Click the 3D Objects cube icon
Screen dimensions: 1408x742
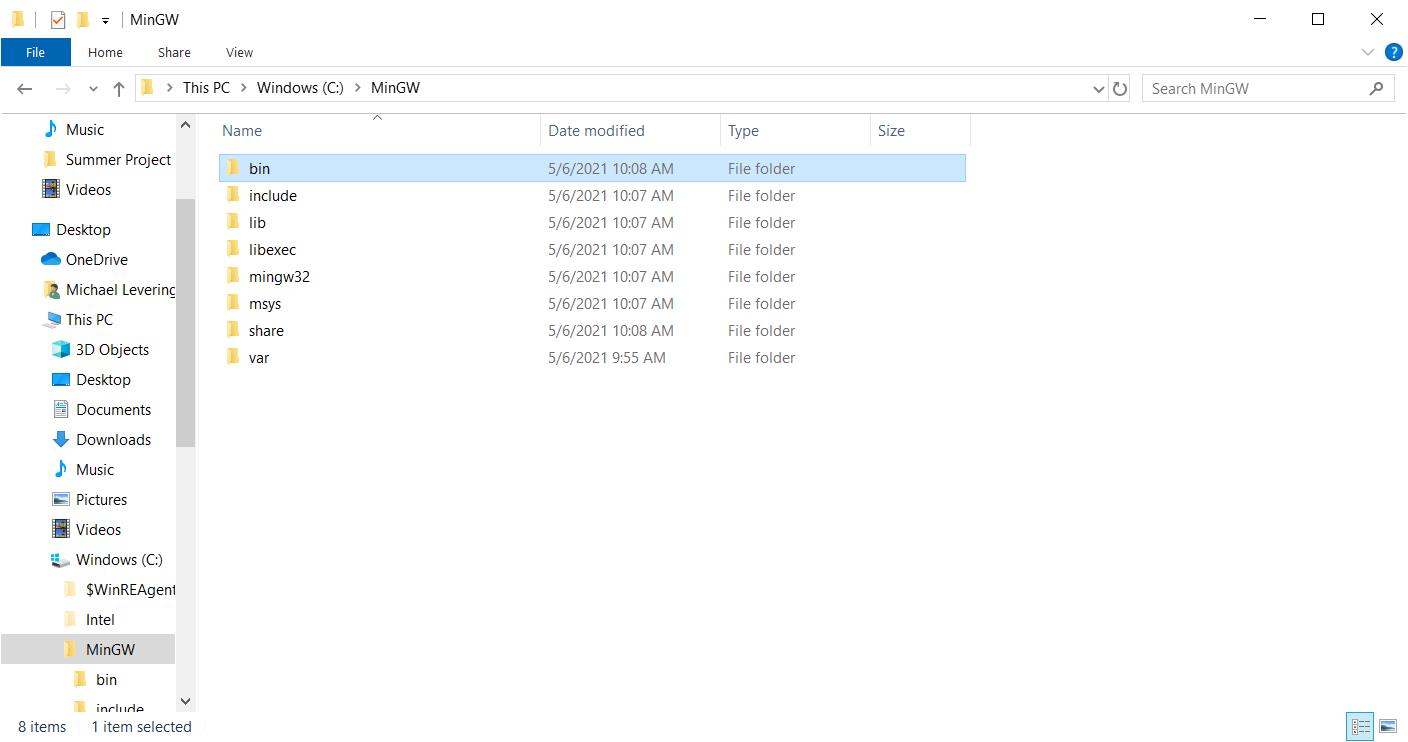point(60,349)
